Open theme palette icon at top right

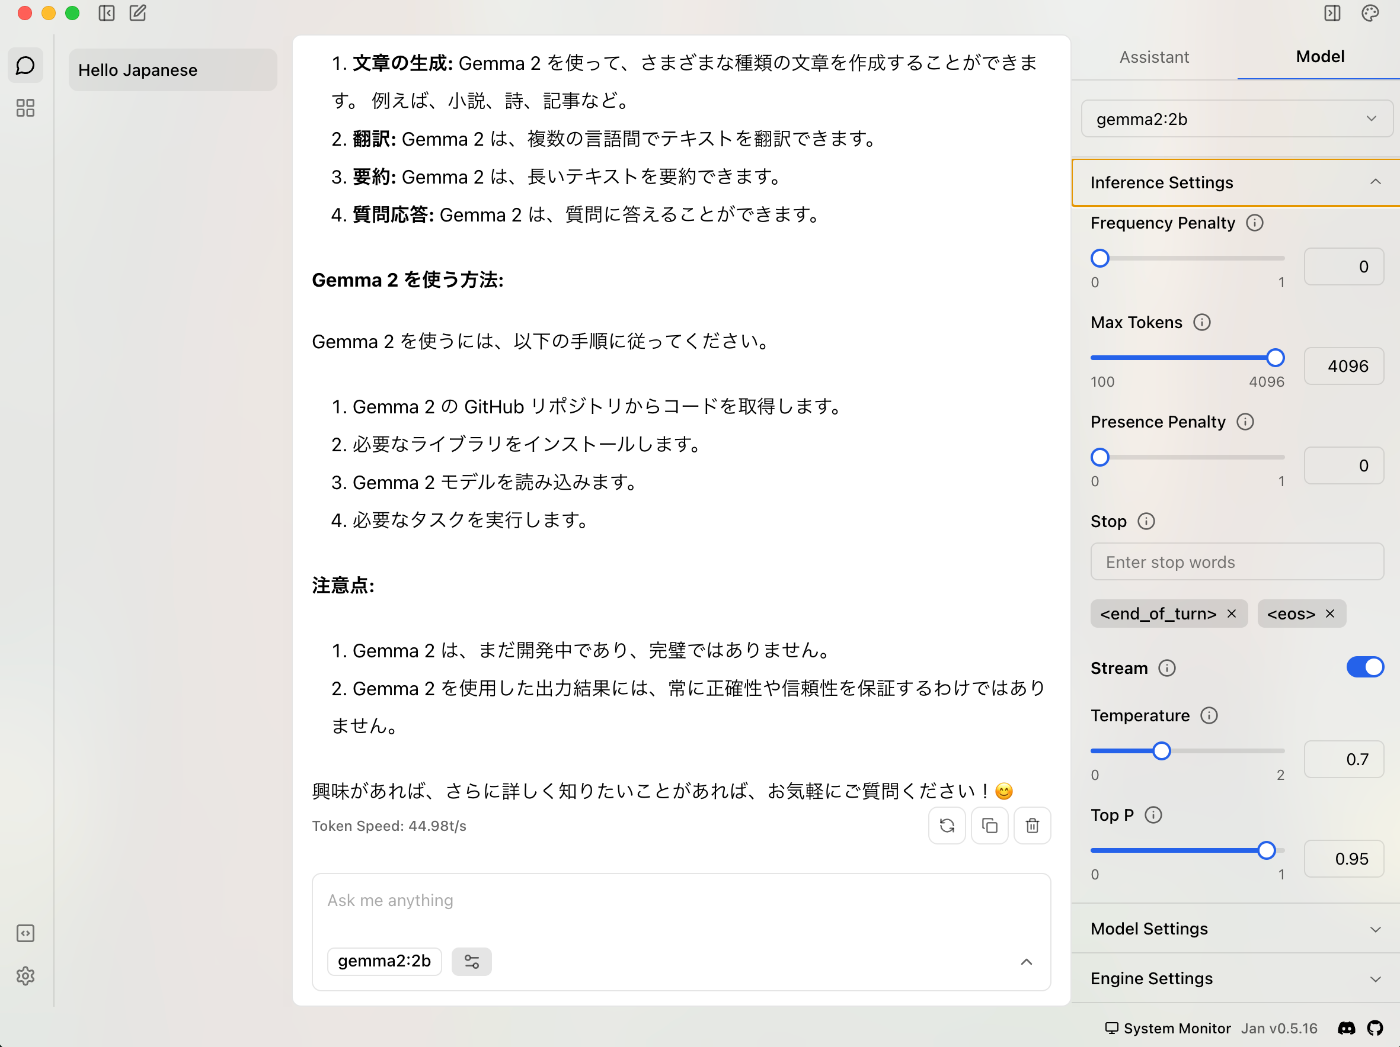(1370, 13)
